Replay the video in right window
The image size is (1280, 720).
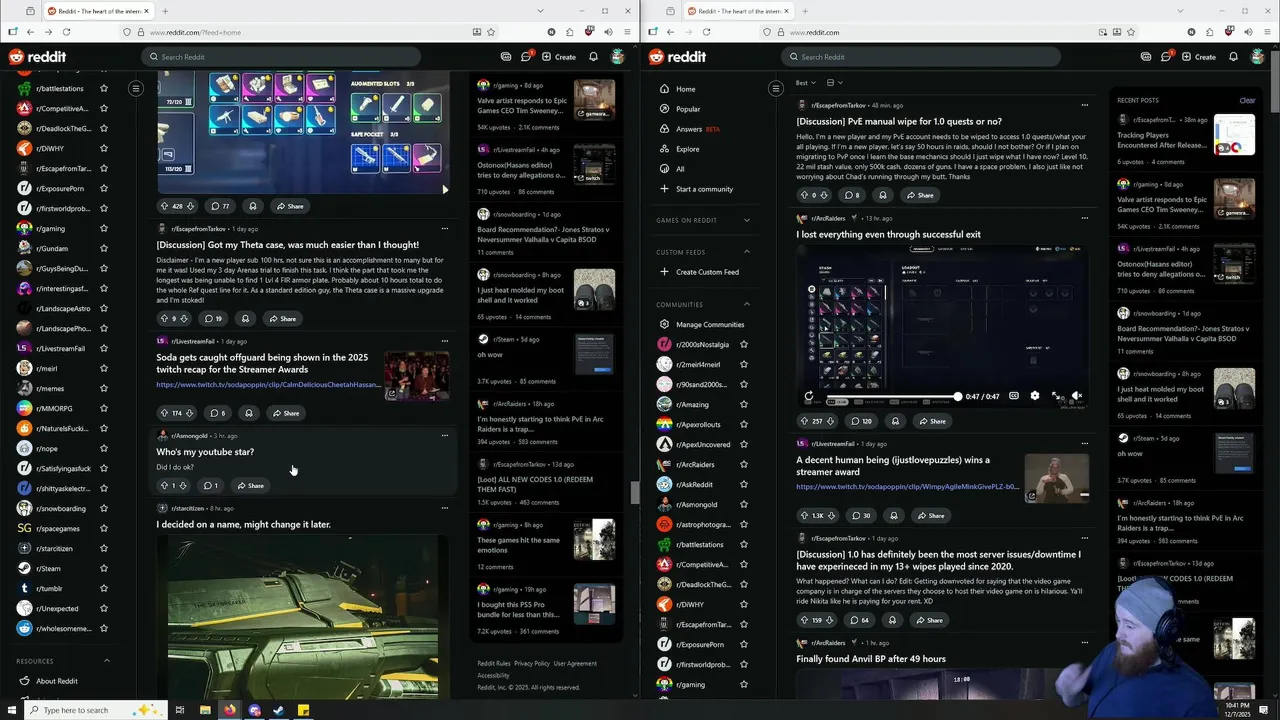809,397
